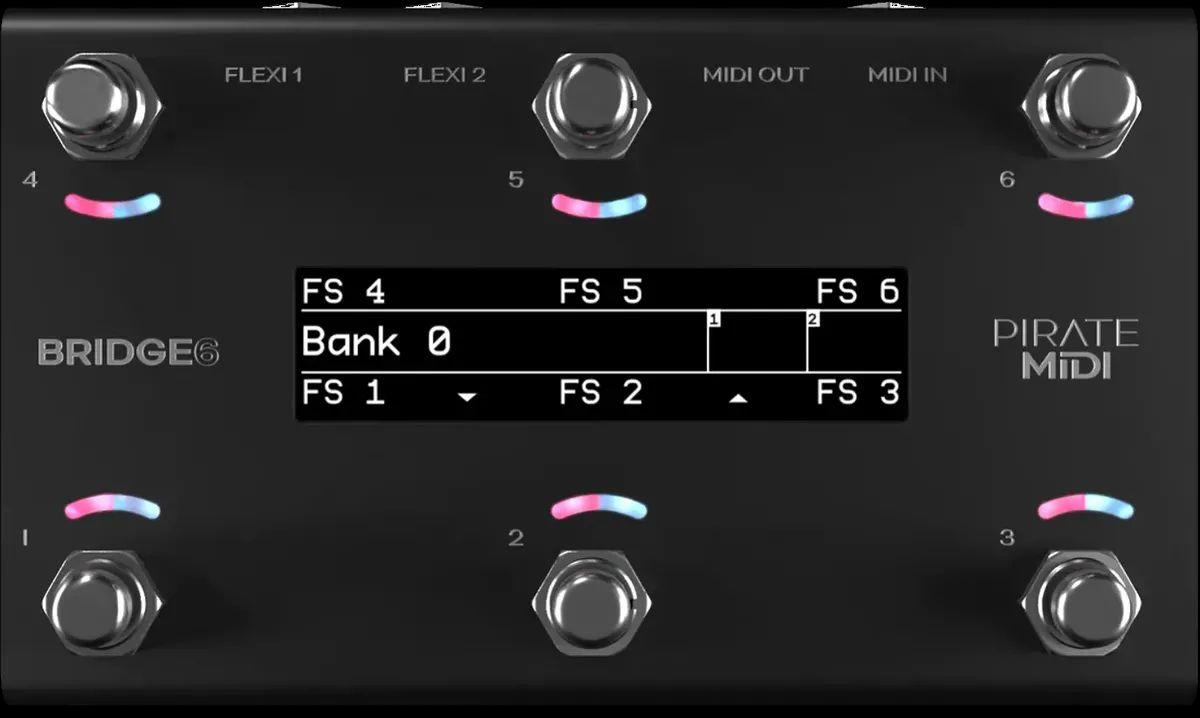The image size is (1200, 718).
Task: Click the LED strip above footswitch 1
Action: point(112,507)
